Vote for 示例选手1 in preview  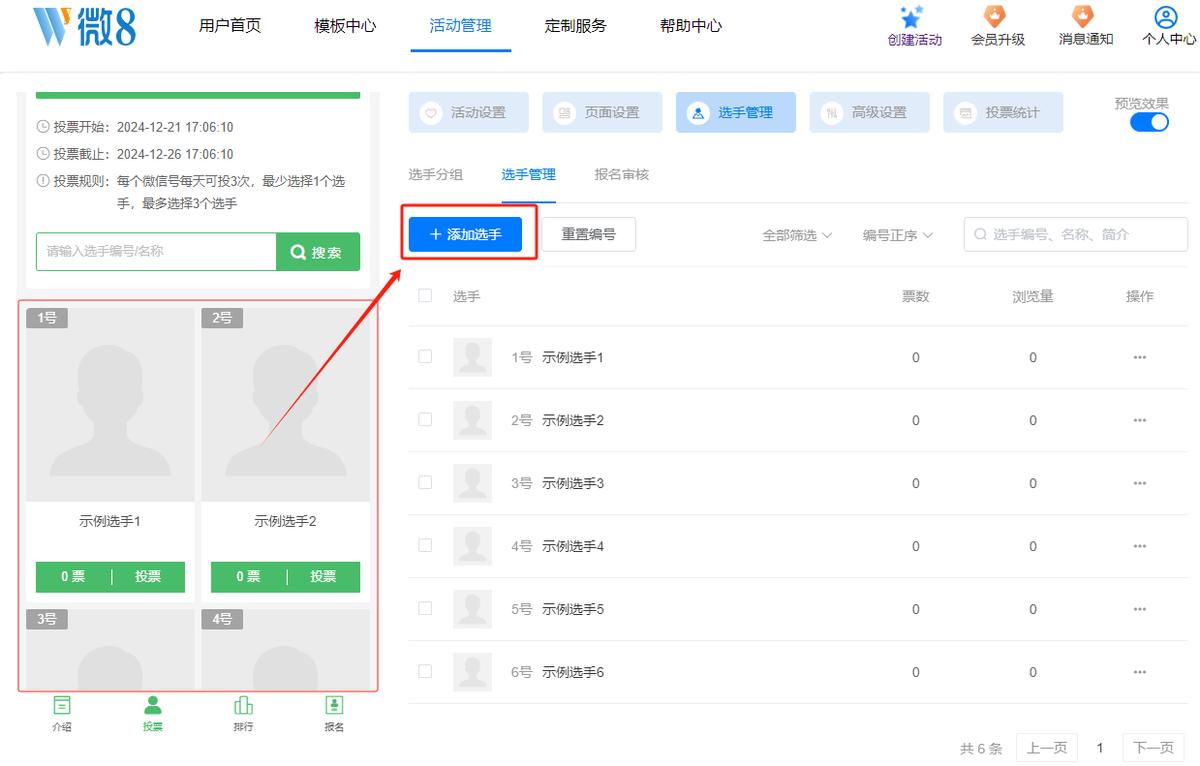click(148, 577)
